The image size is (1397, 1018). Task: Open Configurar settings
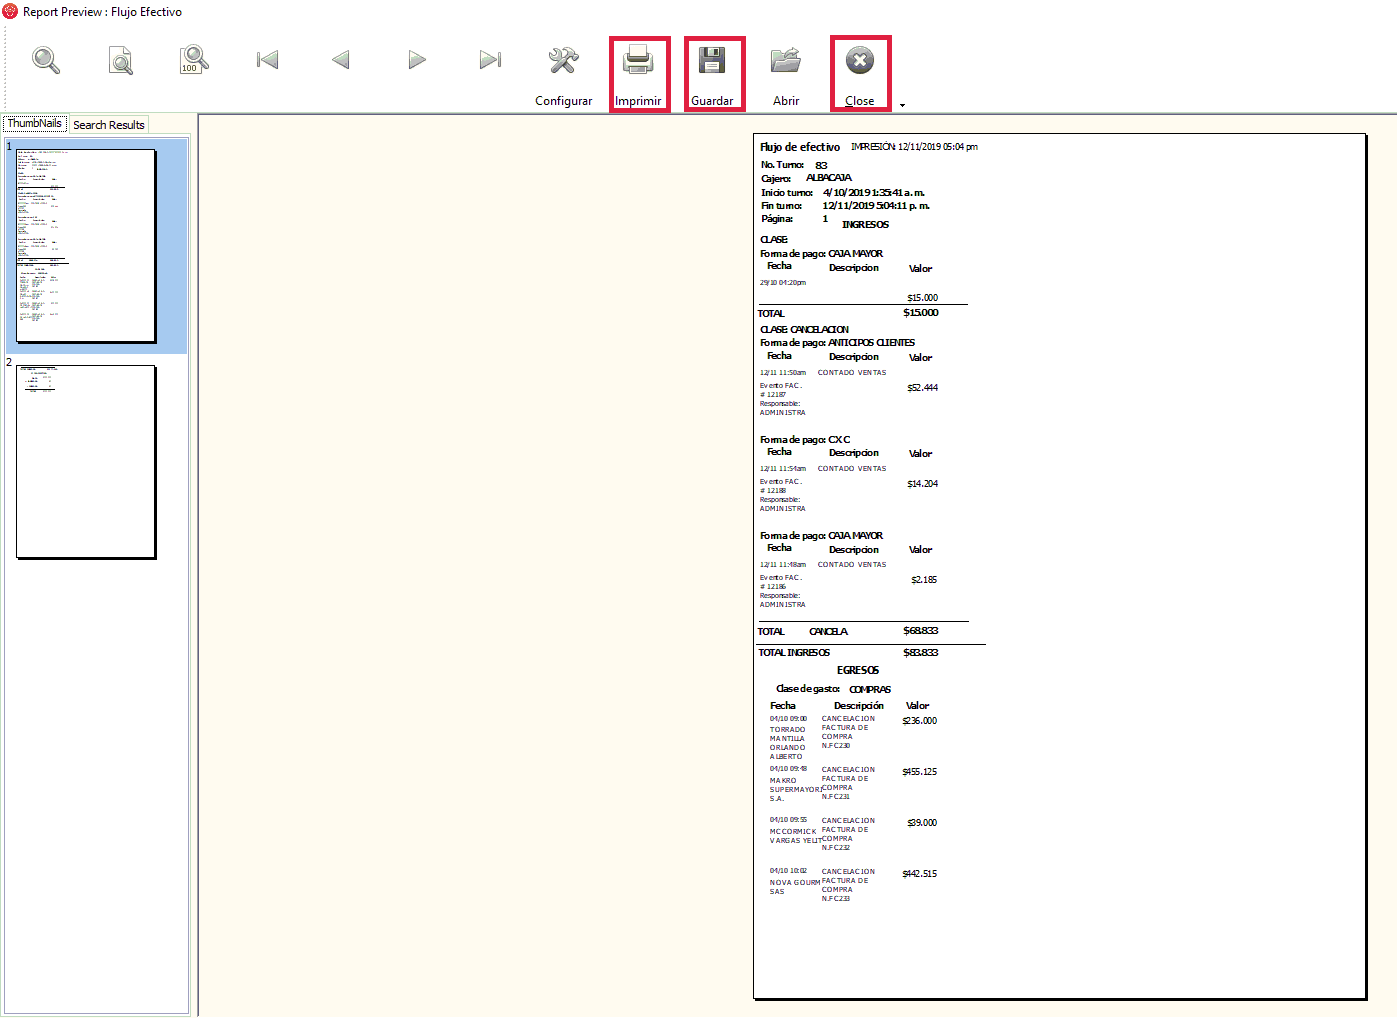563,73
